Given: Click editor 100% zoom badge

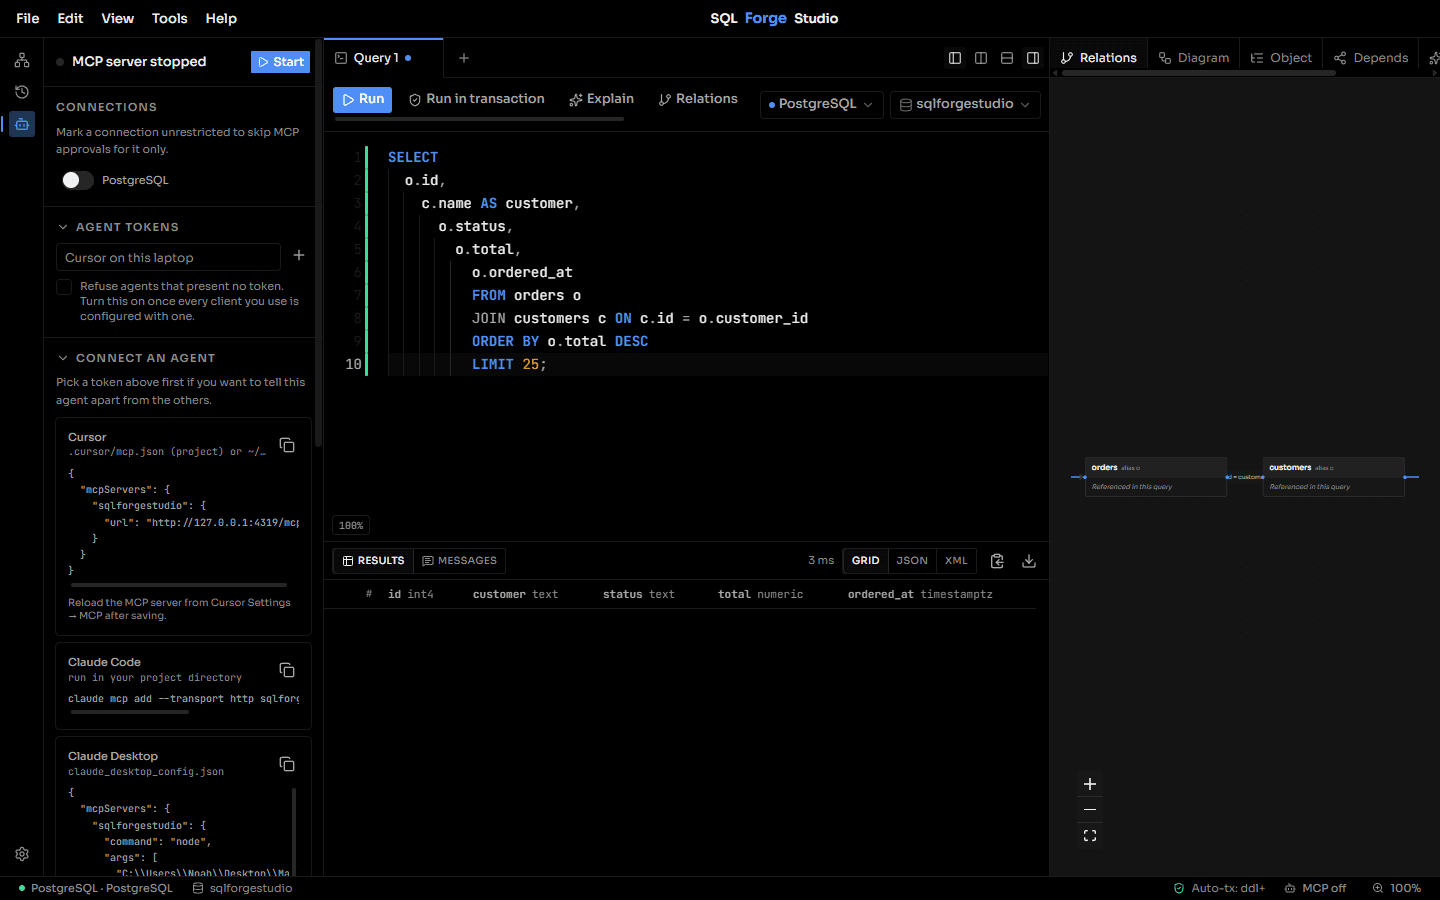Looking at the screenshot, I should click(x=351, y=525).
